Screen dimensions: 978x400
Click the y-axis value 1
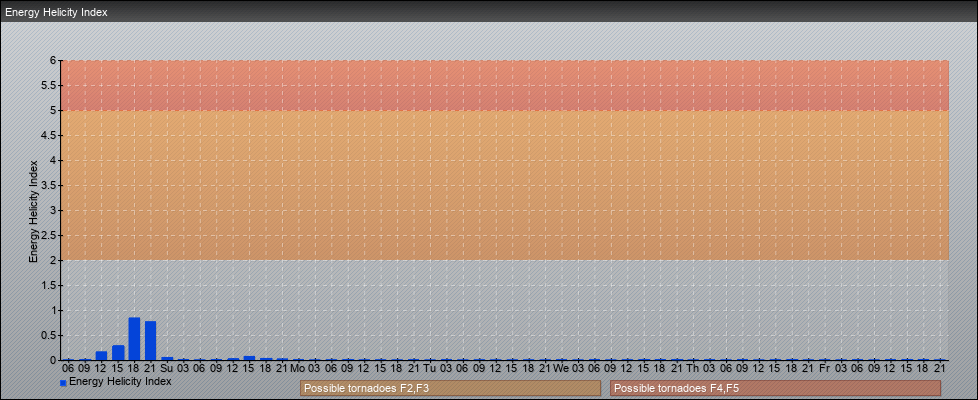[x=54, y=310]
